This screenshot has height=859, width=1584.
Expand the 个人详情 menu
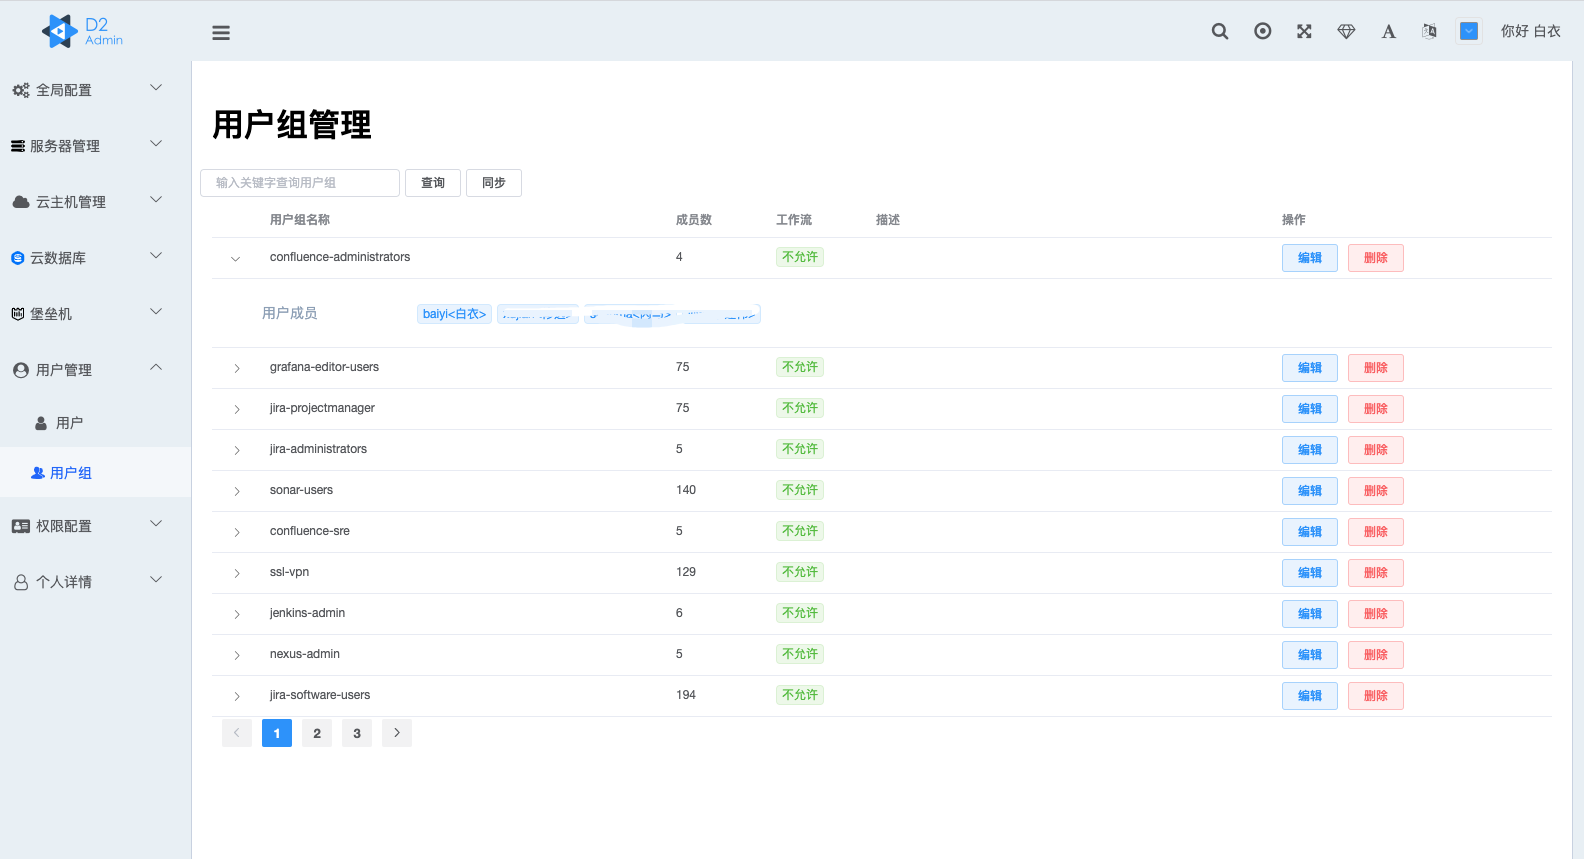tap(95, 581)
